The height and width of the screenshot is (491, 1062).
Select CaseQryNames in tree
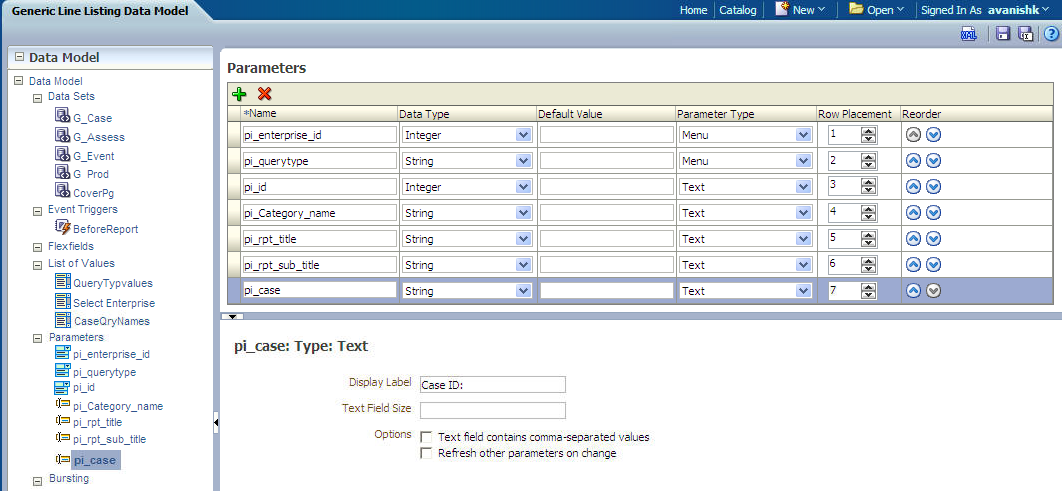pos(111,321)
